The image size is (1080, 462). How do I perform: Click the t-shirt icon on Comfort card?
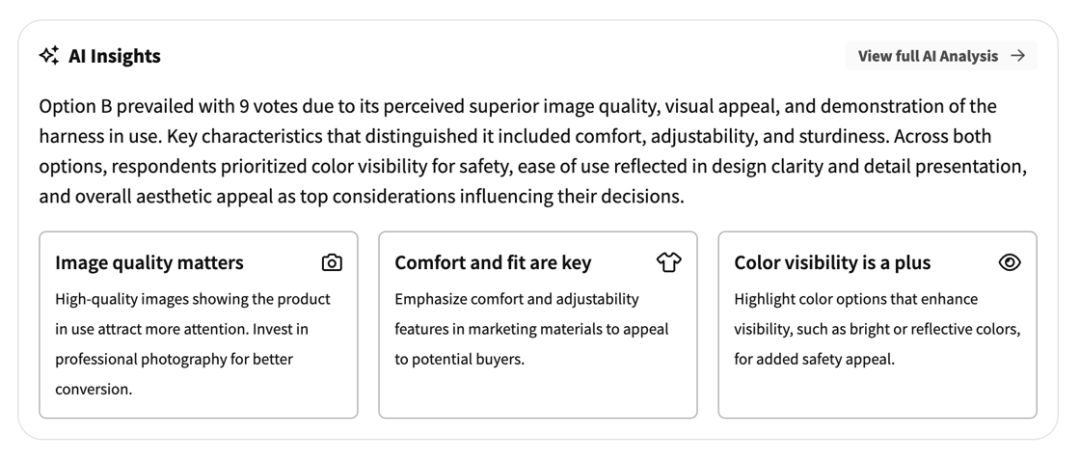668,263
